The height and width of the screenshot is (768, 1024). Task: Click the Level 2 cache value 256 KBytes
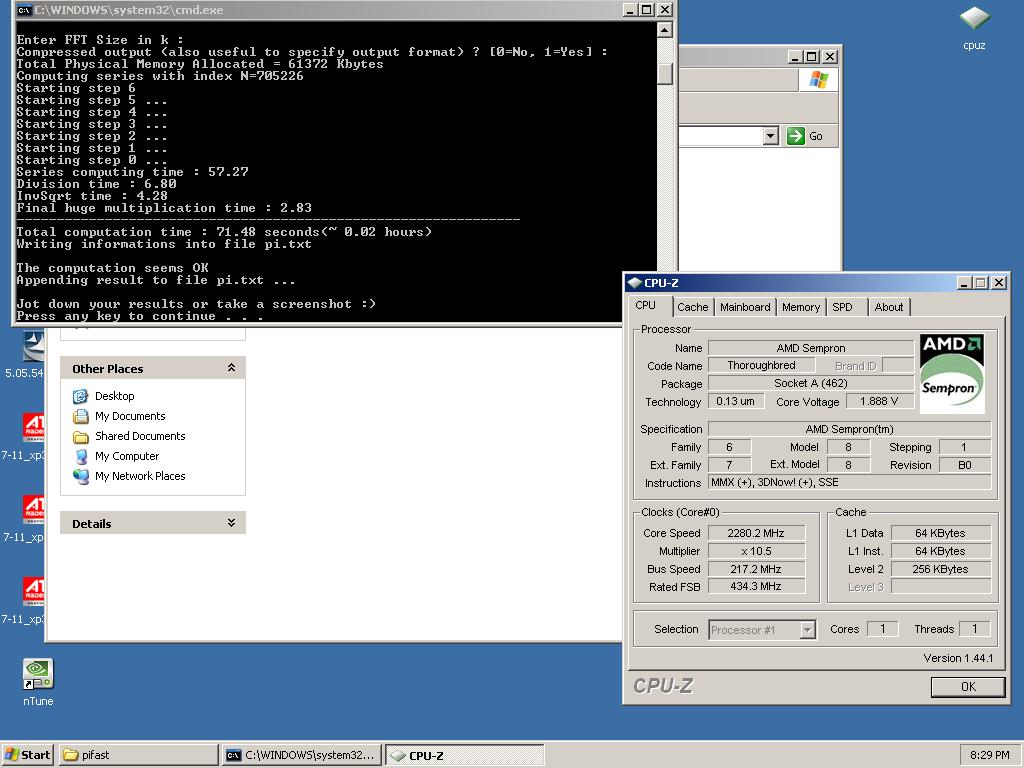click(x=940, y=569)
